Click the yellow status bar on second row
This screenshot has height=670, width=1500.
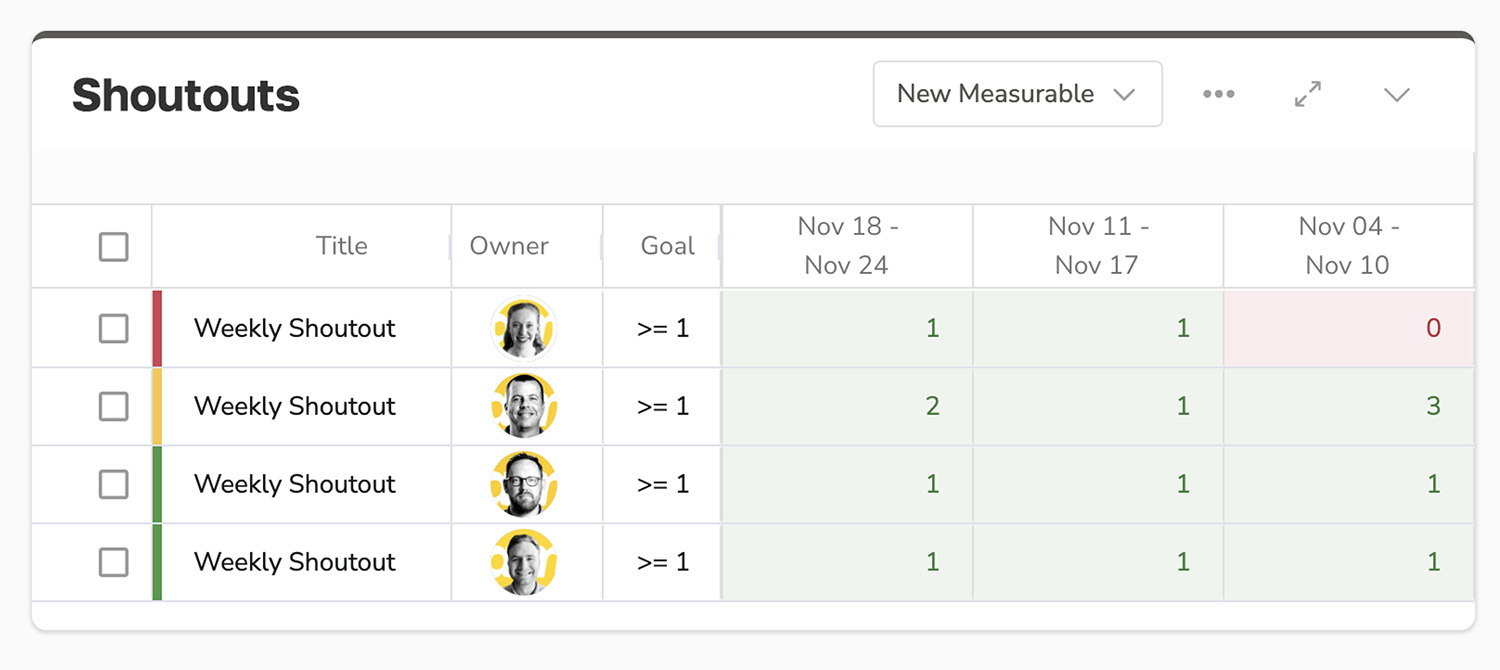click(157, 406)
